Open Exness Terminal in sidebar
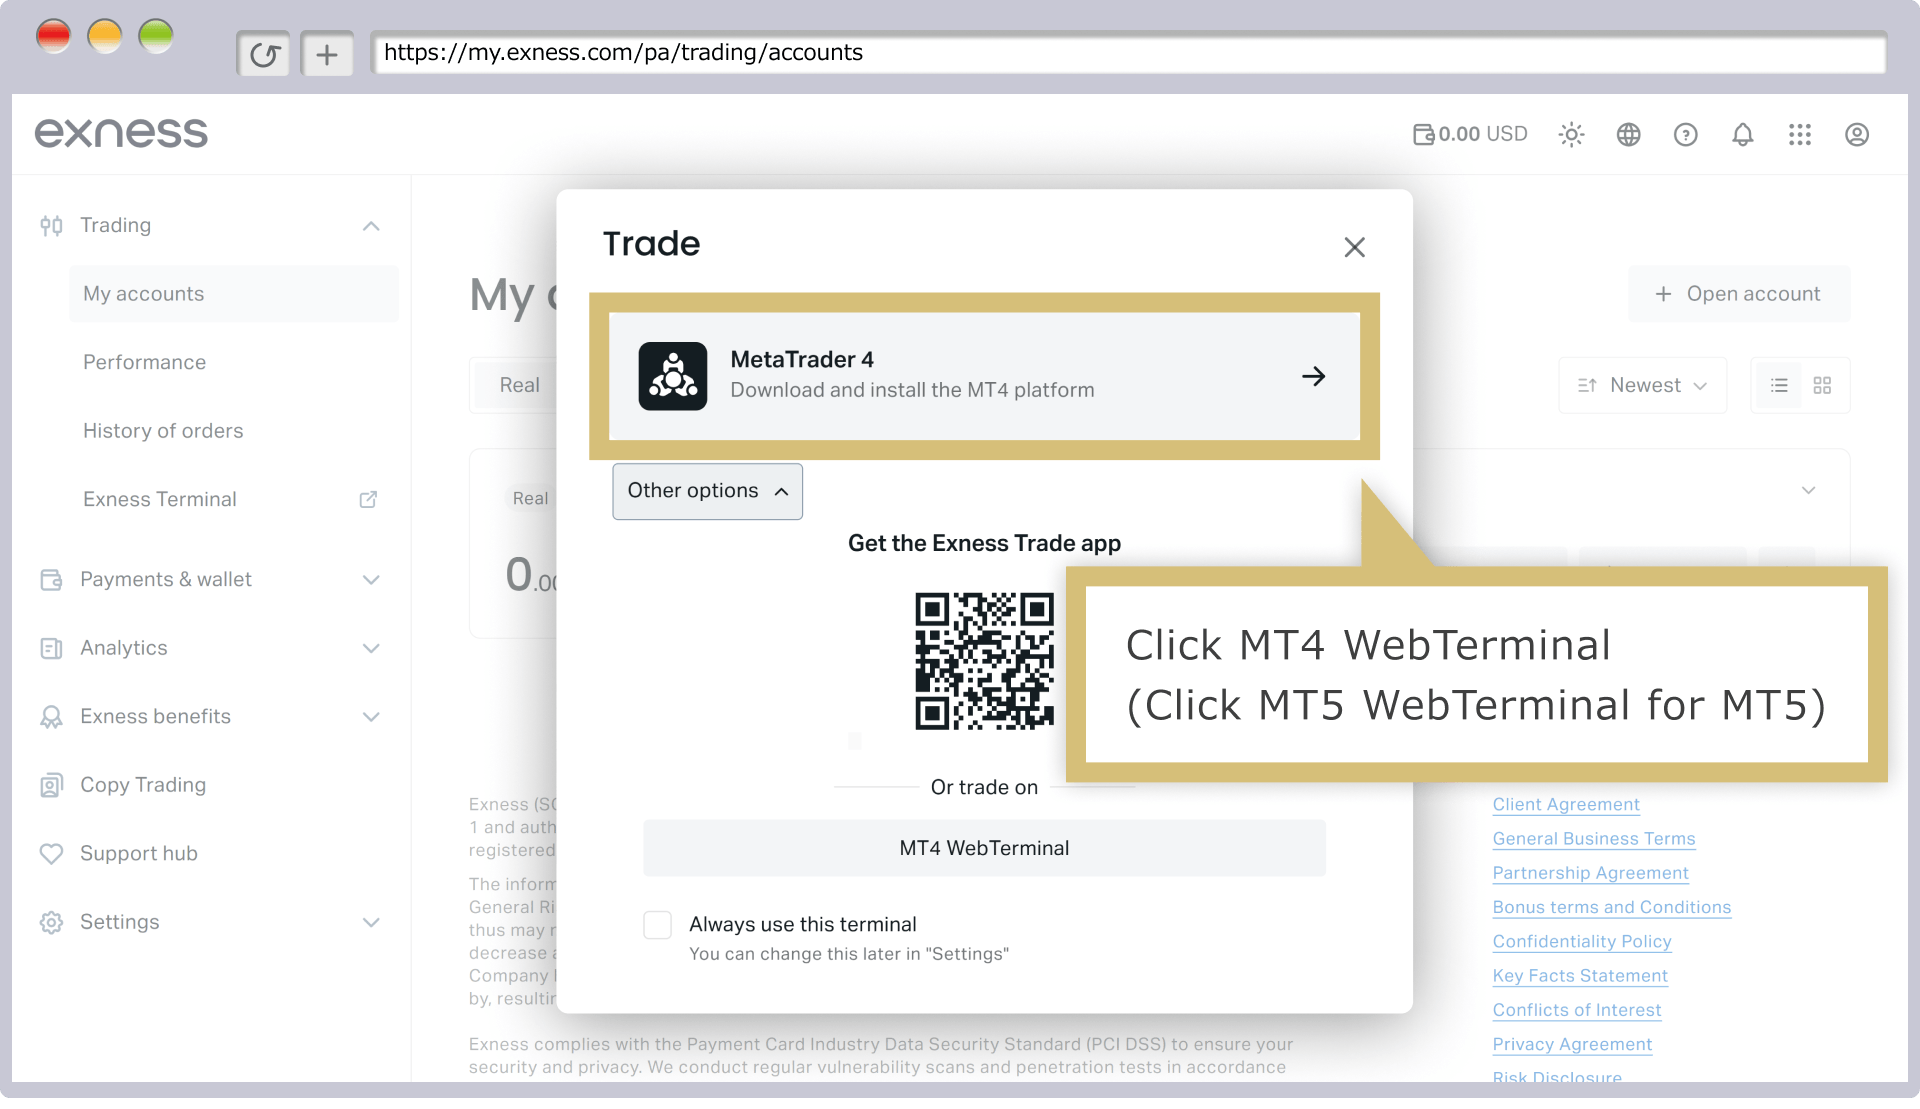This screenshot has height=1109, width=1920. pos(160,499)
